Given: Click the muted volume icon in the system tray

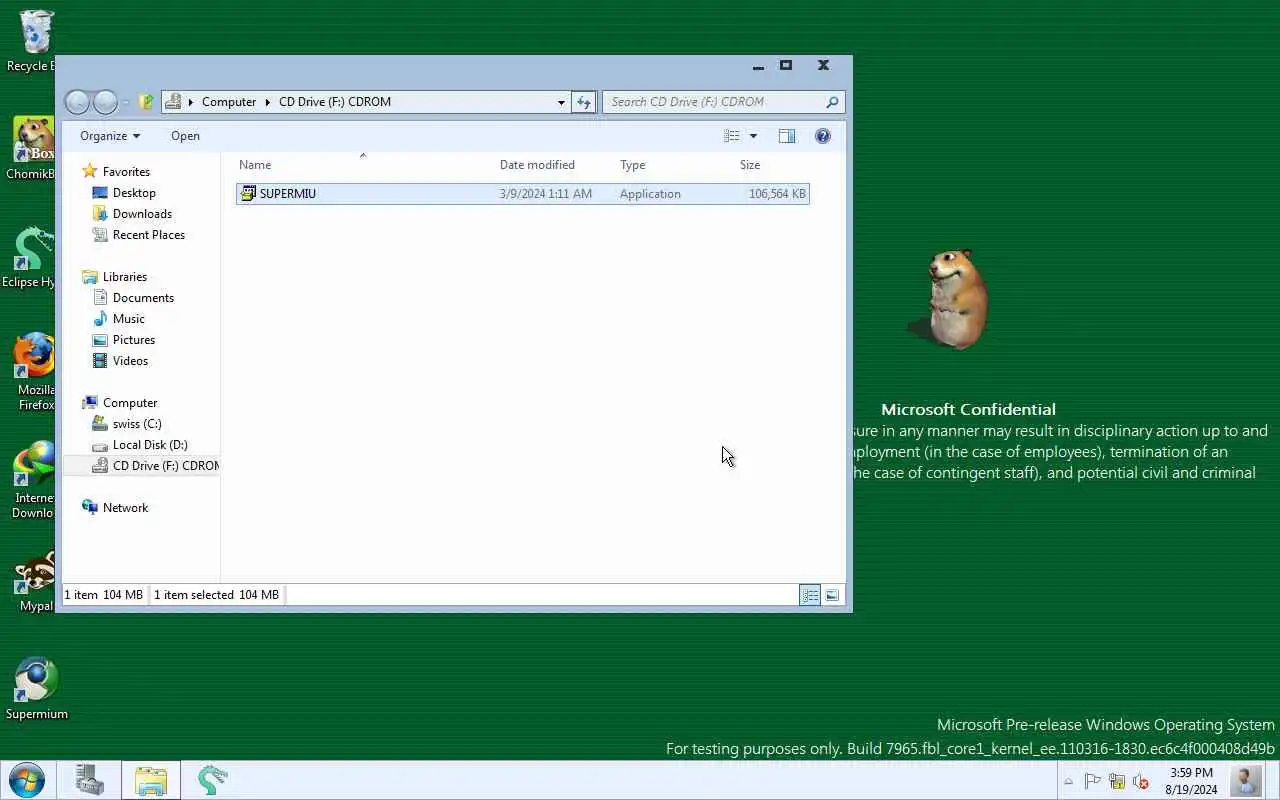Looking at the screenshot, I should (x=1141, y=782).
